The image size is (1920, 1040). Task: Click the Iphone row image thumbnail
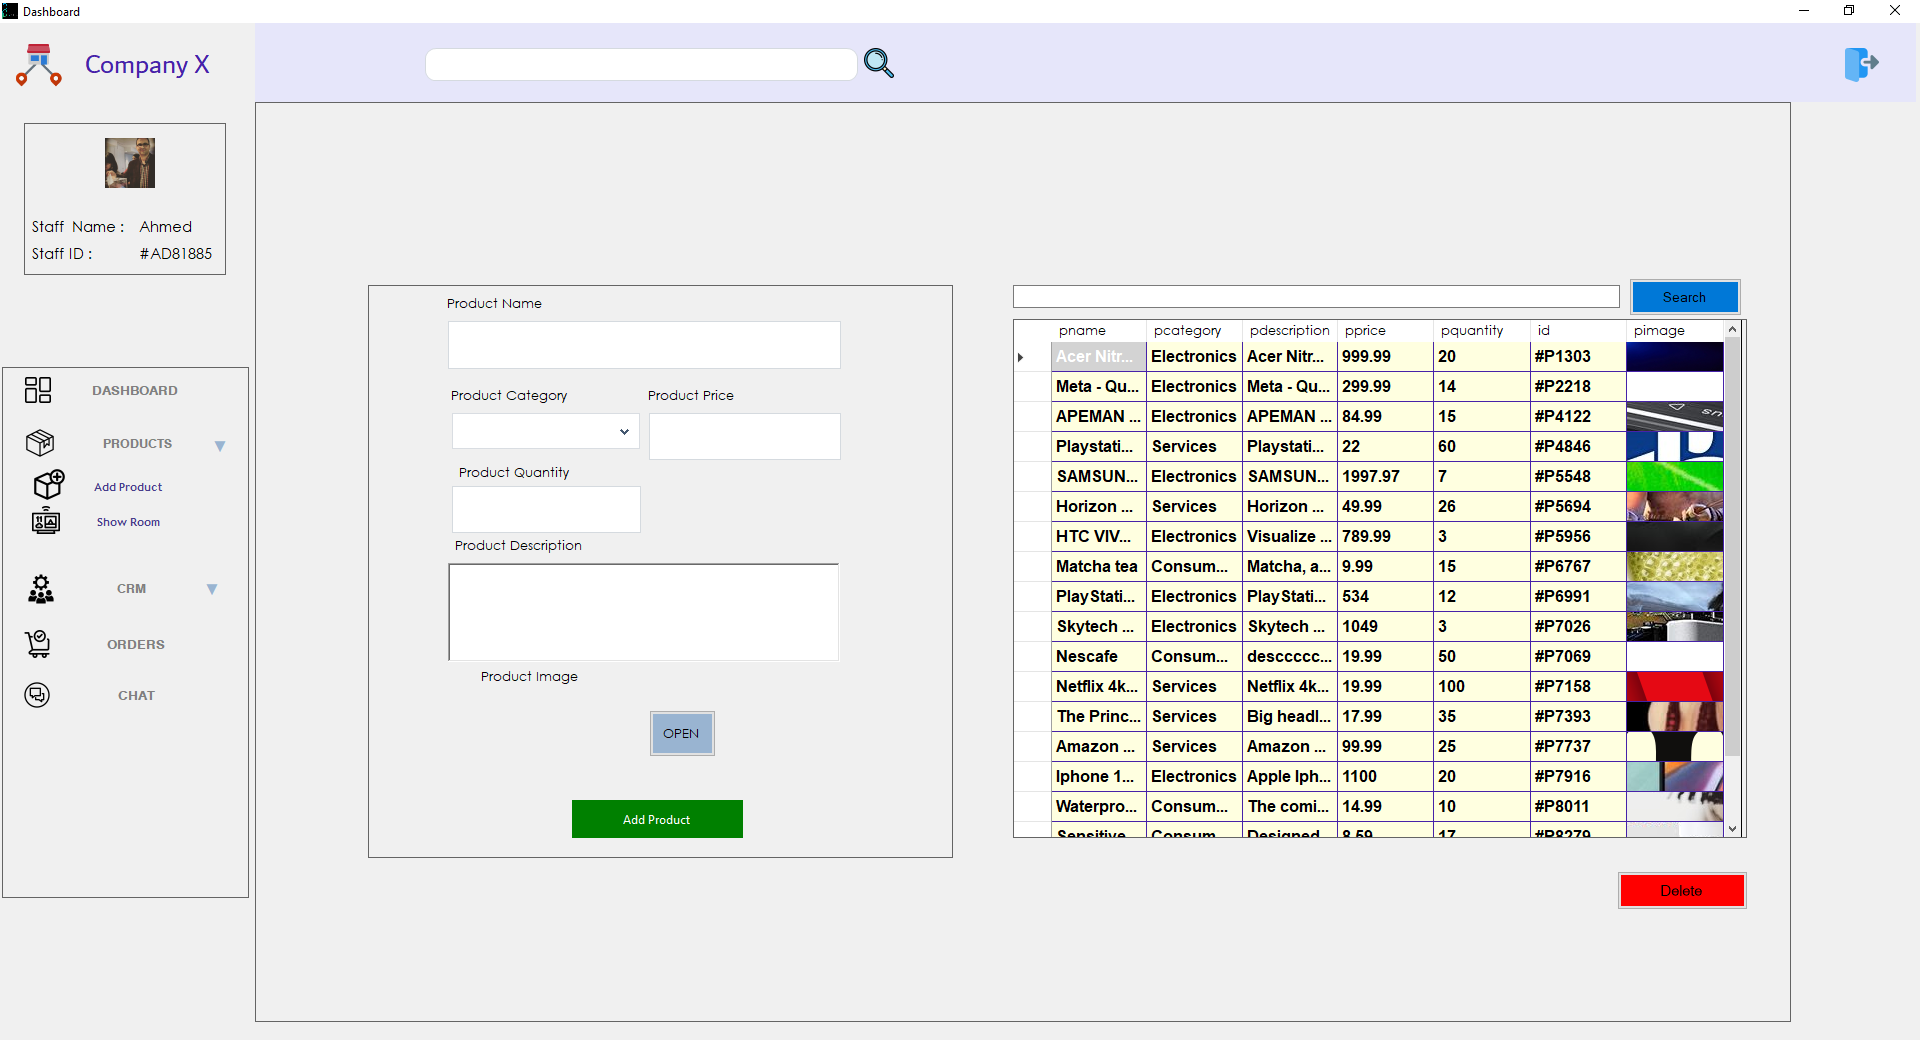point(1674,777)
